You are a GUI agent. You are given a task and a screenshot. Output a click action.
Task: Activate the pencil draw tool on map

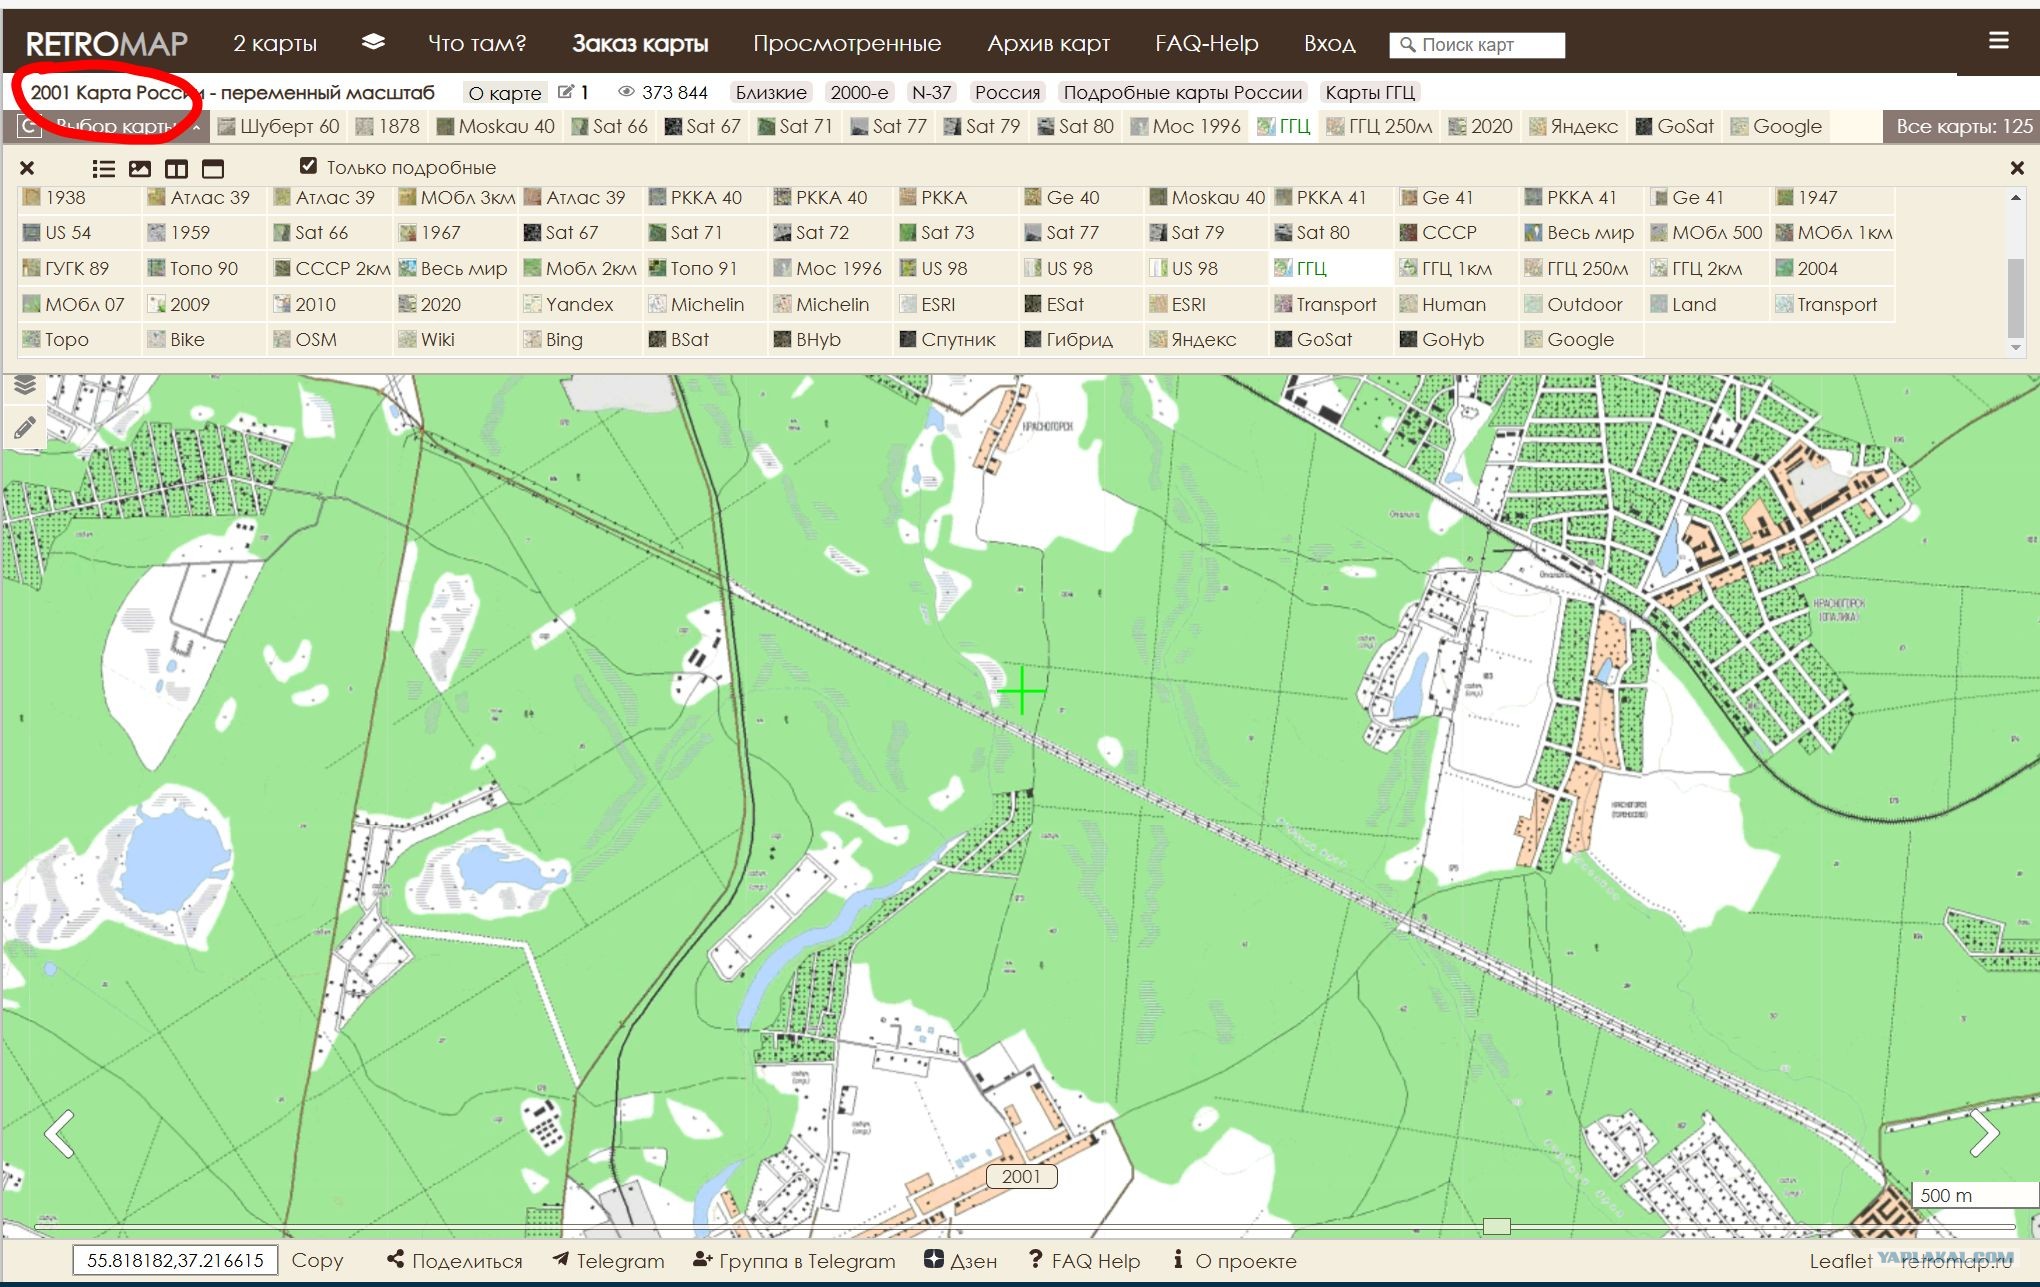[25, 429]
